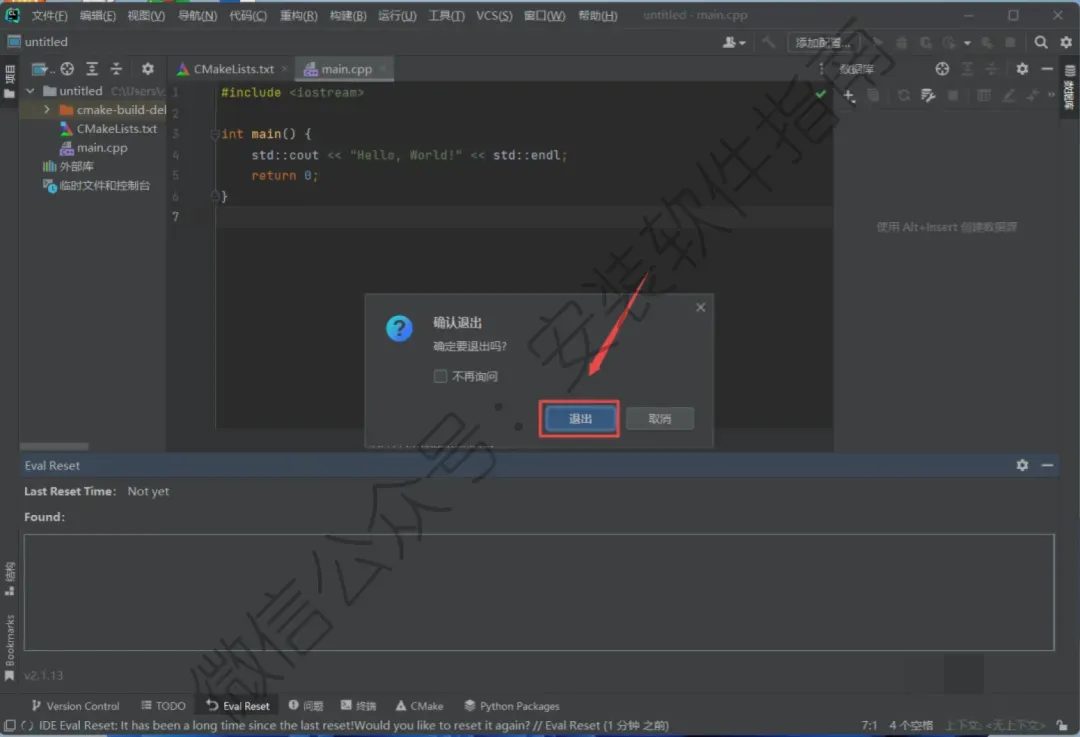
Task: Open the 文件(F) menu
Action: coord(49,15)
